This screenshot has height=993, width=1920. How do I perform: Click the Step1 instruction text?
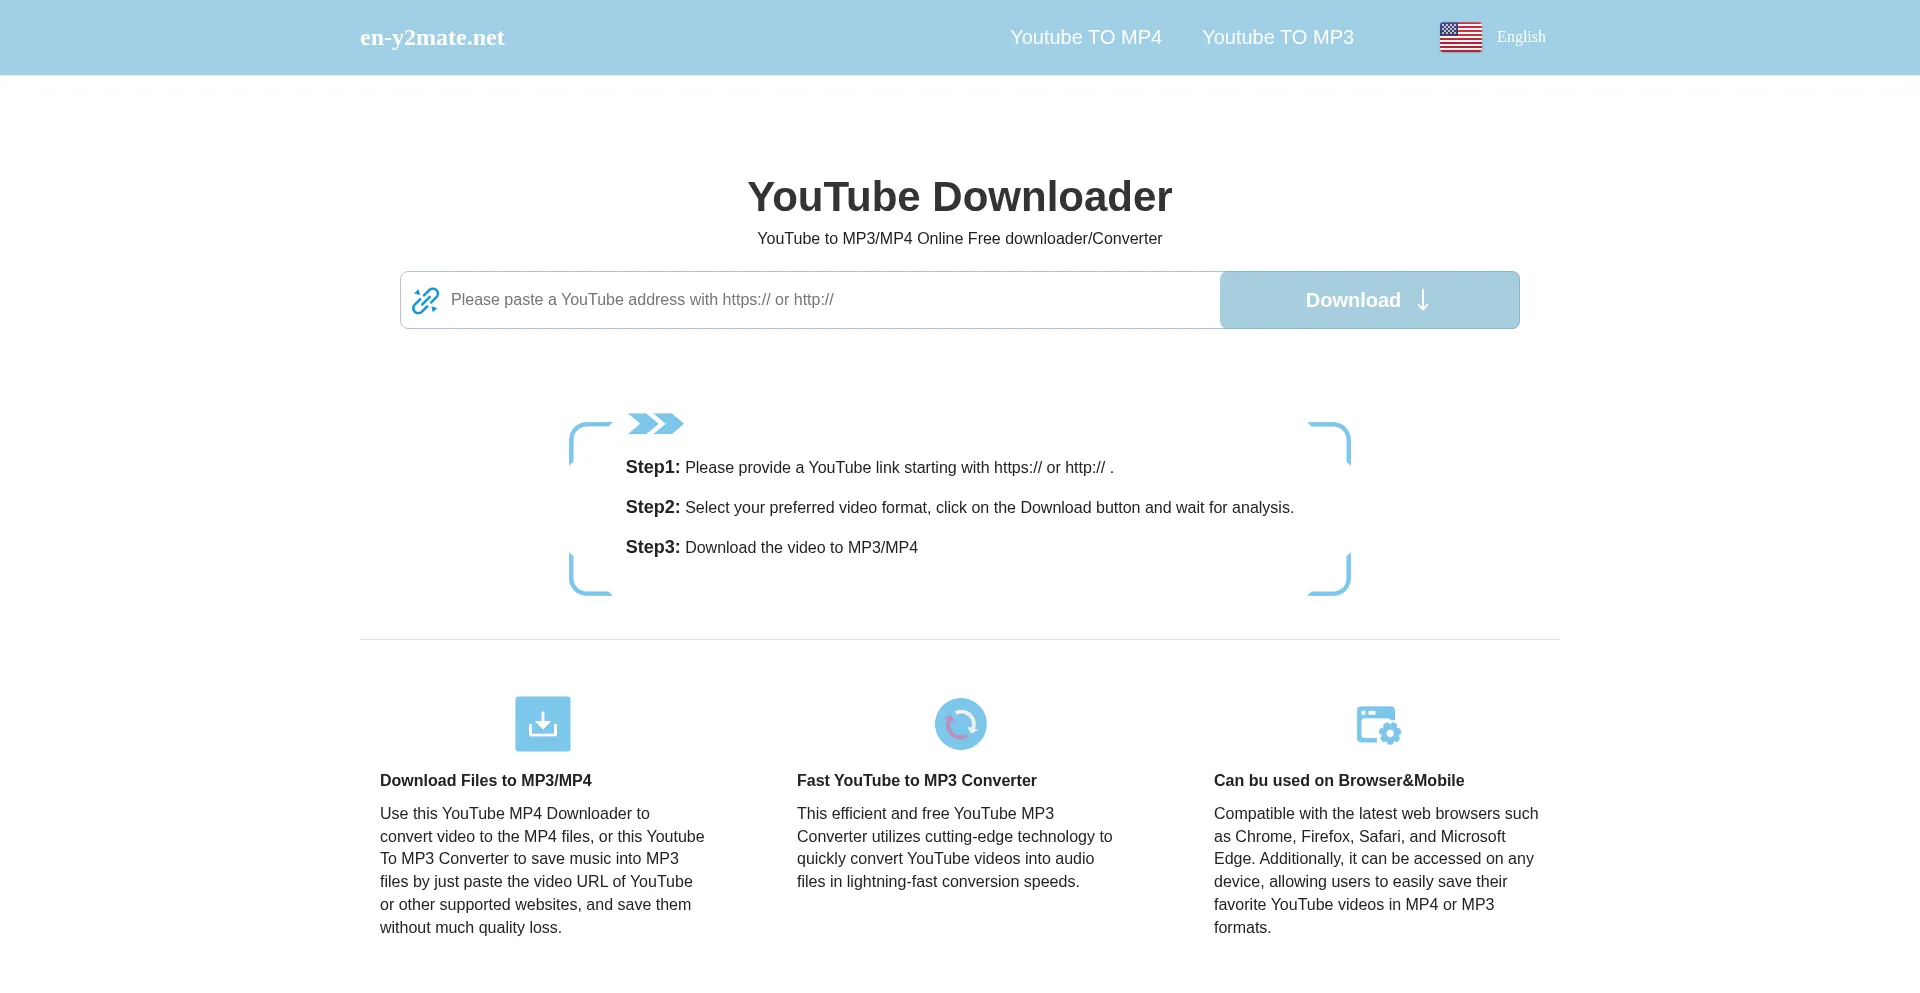(x=870, y=467)
